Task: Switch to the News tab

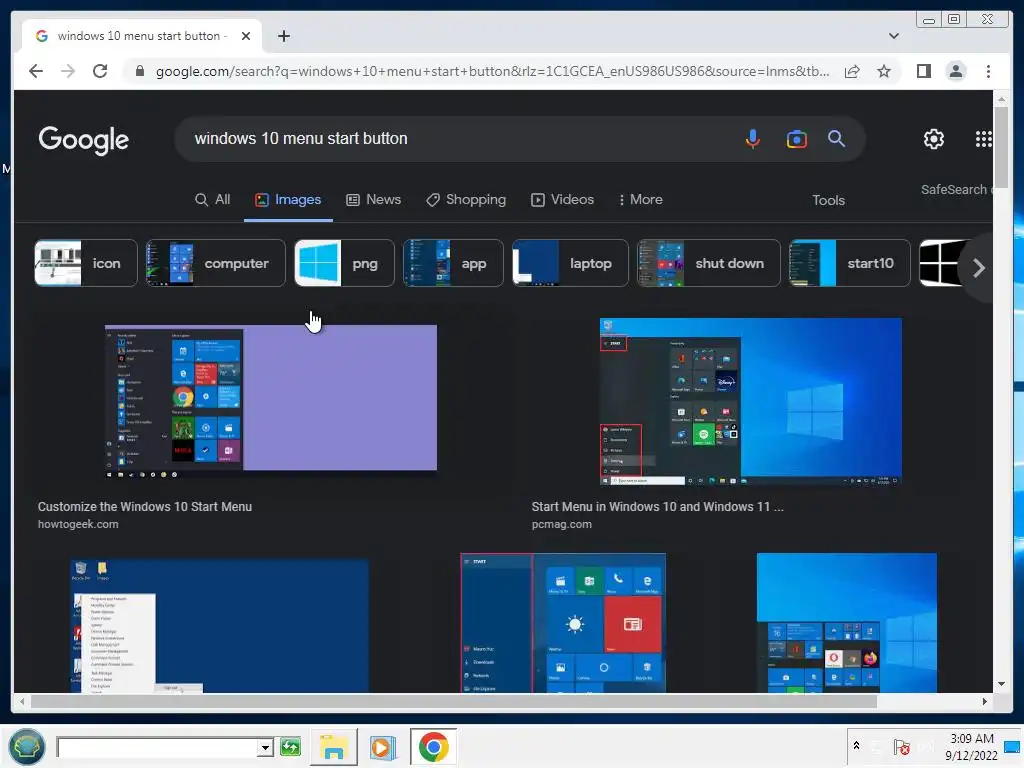Action: [373, 200]
